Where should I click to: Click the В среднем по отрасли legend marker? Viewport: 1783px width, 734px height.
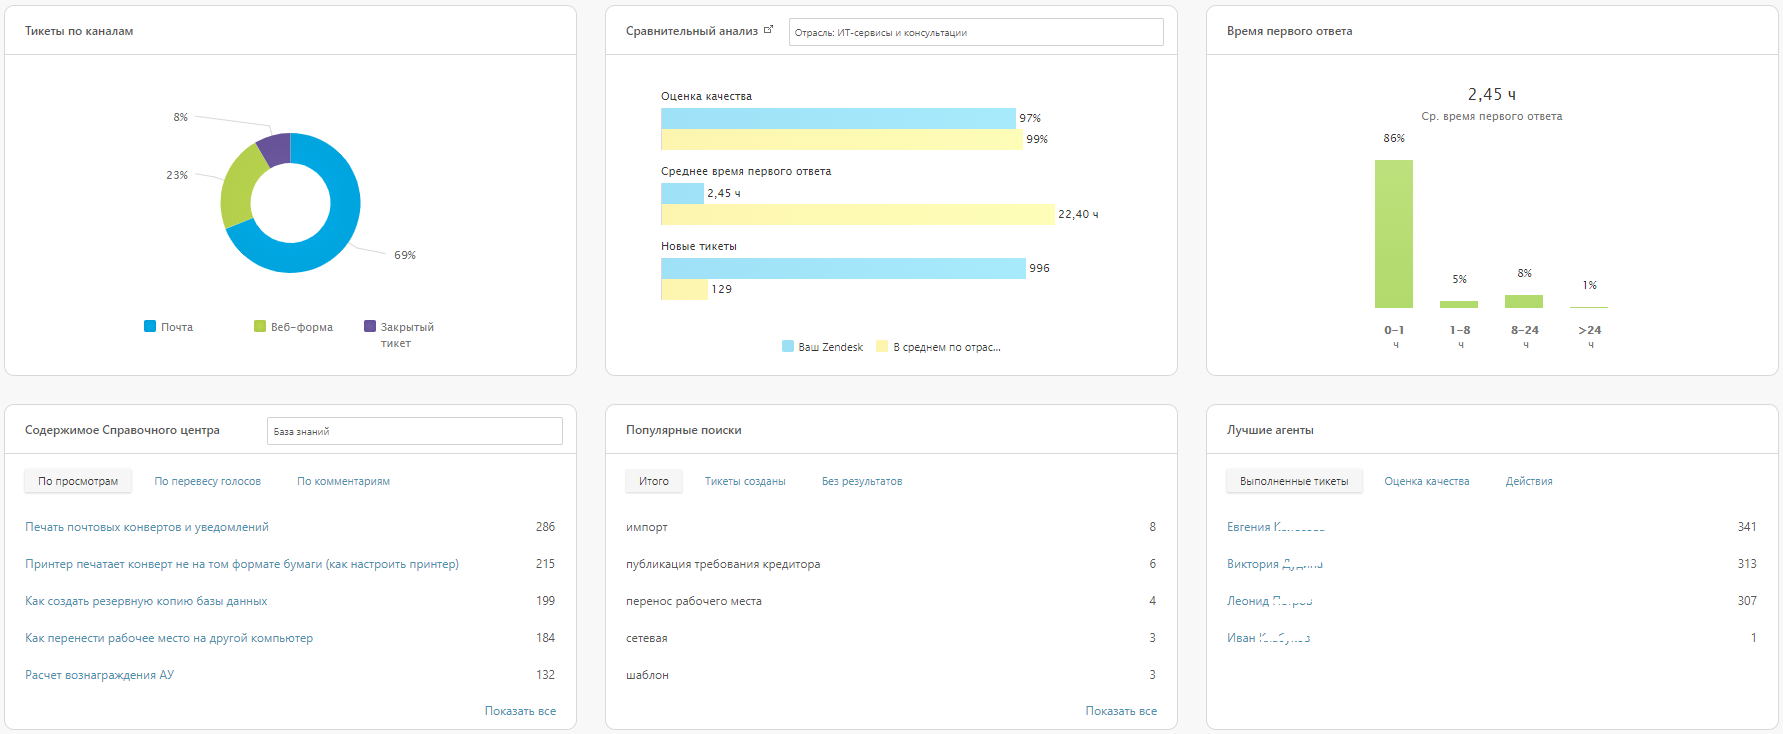point(882,347)
